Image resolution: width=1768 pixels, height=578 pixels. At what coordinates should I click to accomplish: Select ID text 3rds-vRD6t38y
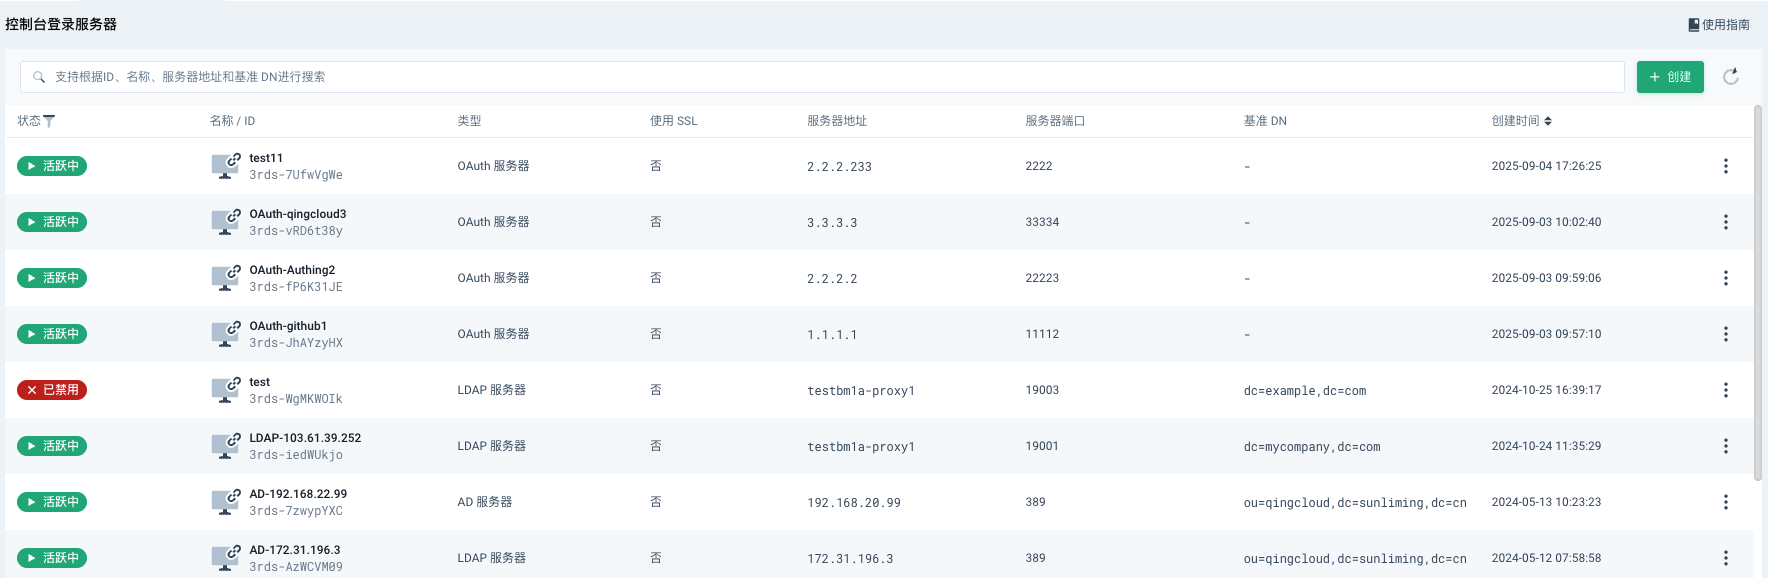[x=296, y=231]
